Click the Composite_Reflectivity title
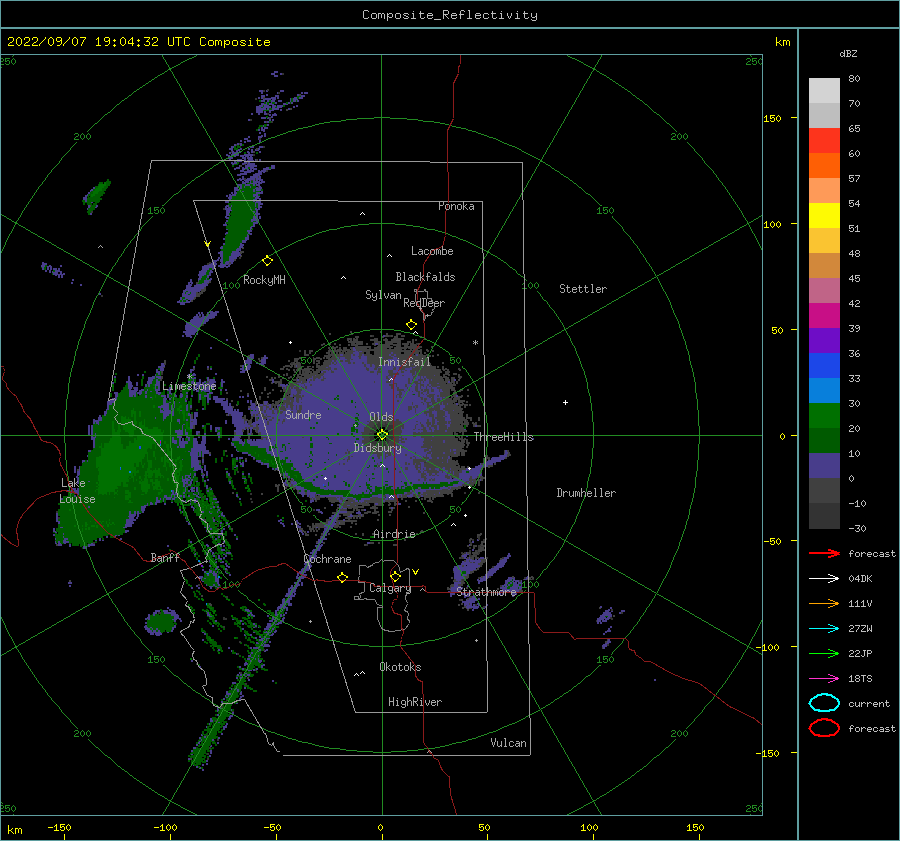 pos(450,15)
